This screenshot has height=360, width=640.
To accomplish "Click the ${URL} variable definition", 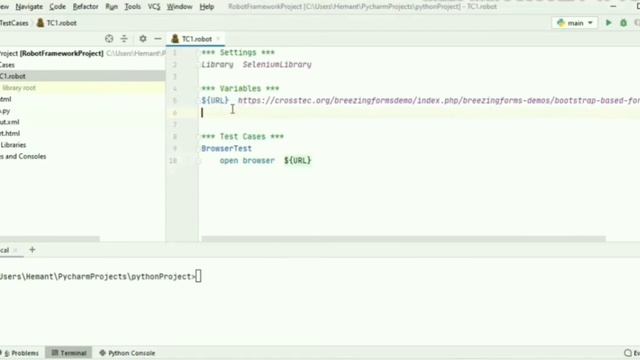I will [215, 100].
